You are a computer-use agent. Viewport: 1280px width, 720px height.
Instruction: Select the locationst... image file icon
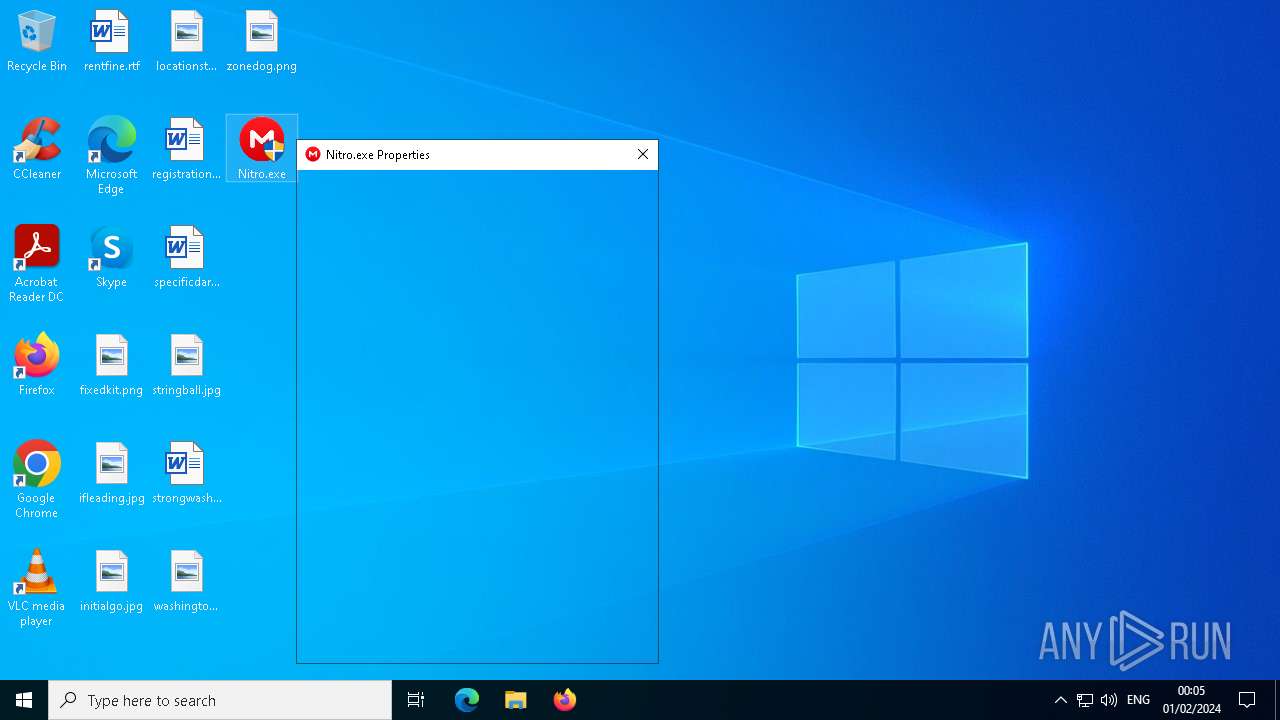point(187,41)
